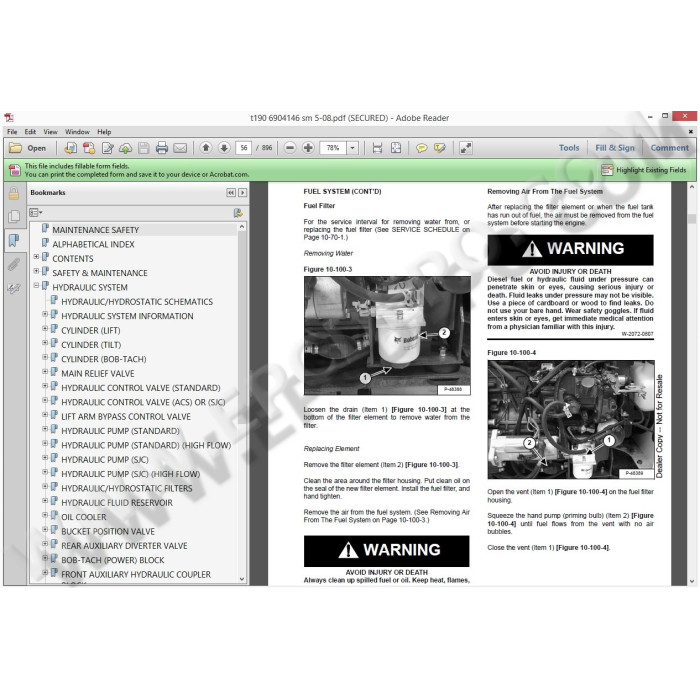Print the document with printer icon
The image size is (700, 700).
click(x=162, y=148)
